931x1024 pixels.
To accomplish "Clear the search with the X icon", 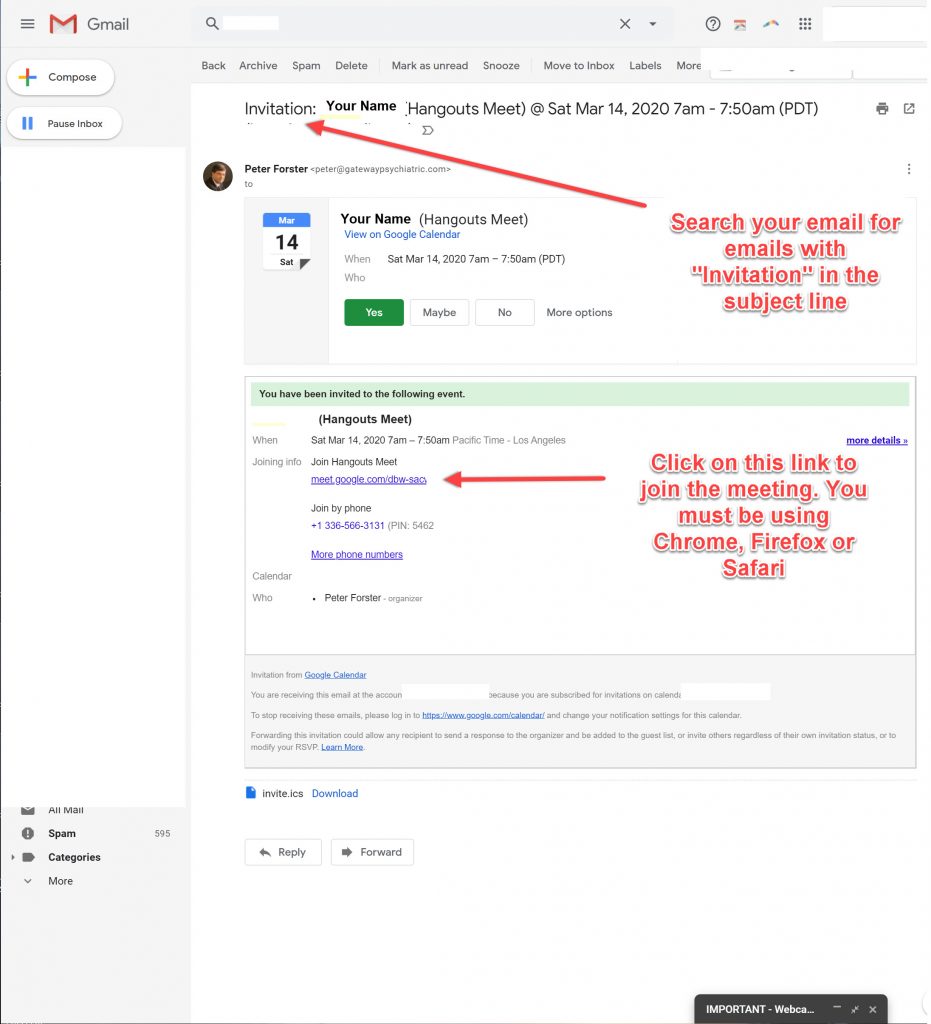I will click(x=625, y=24).
